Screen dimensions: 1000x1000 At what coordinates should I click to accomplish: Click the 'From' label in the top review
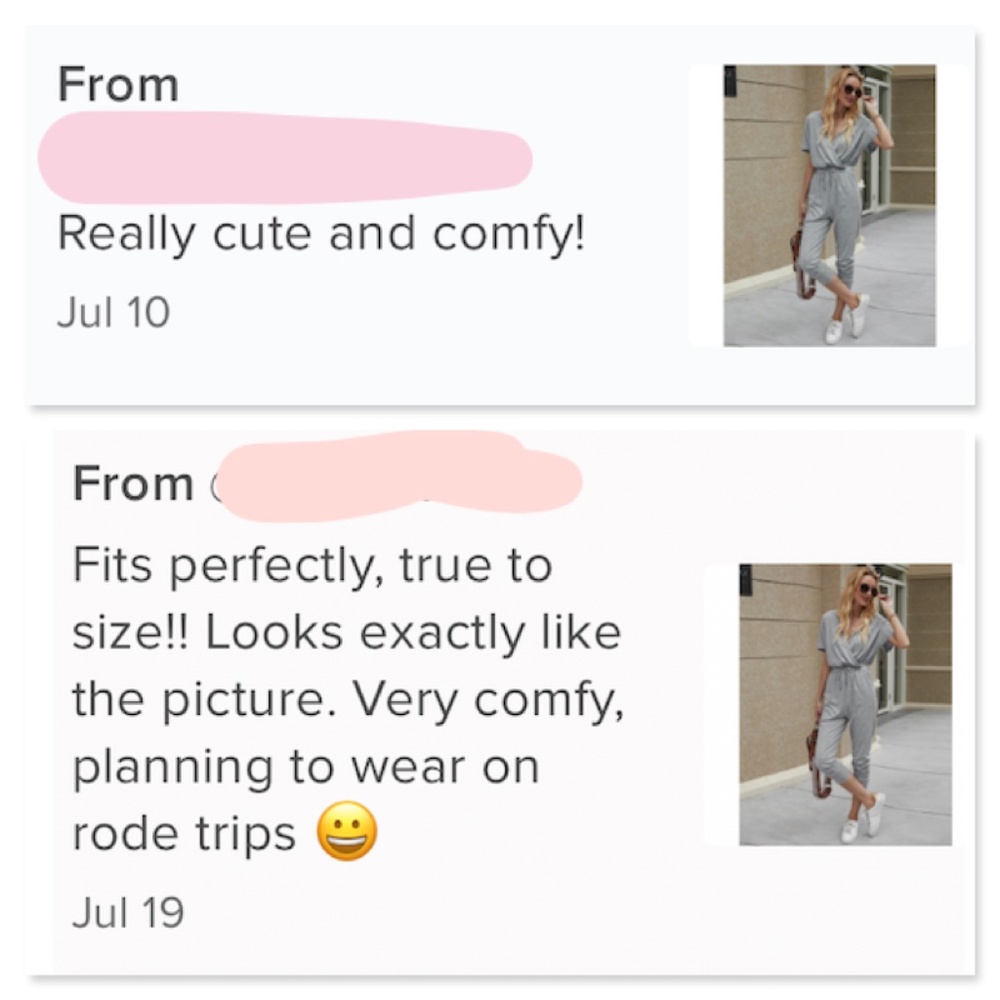click(118, 84)
